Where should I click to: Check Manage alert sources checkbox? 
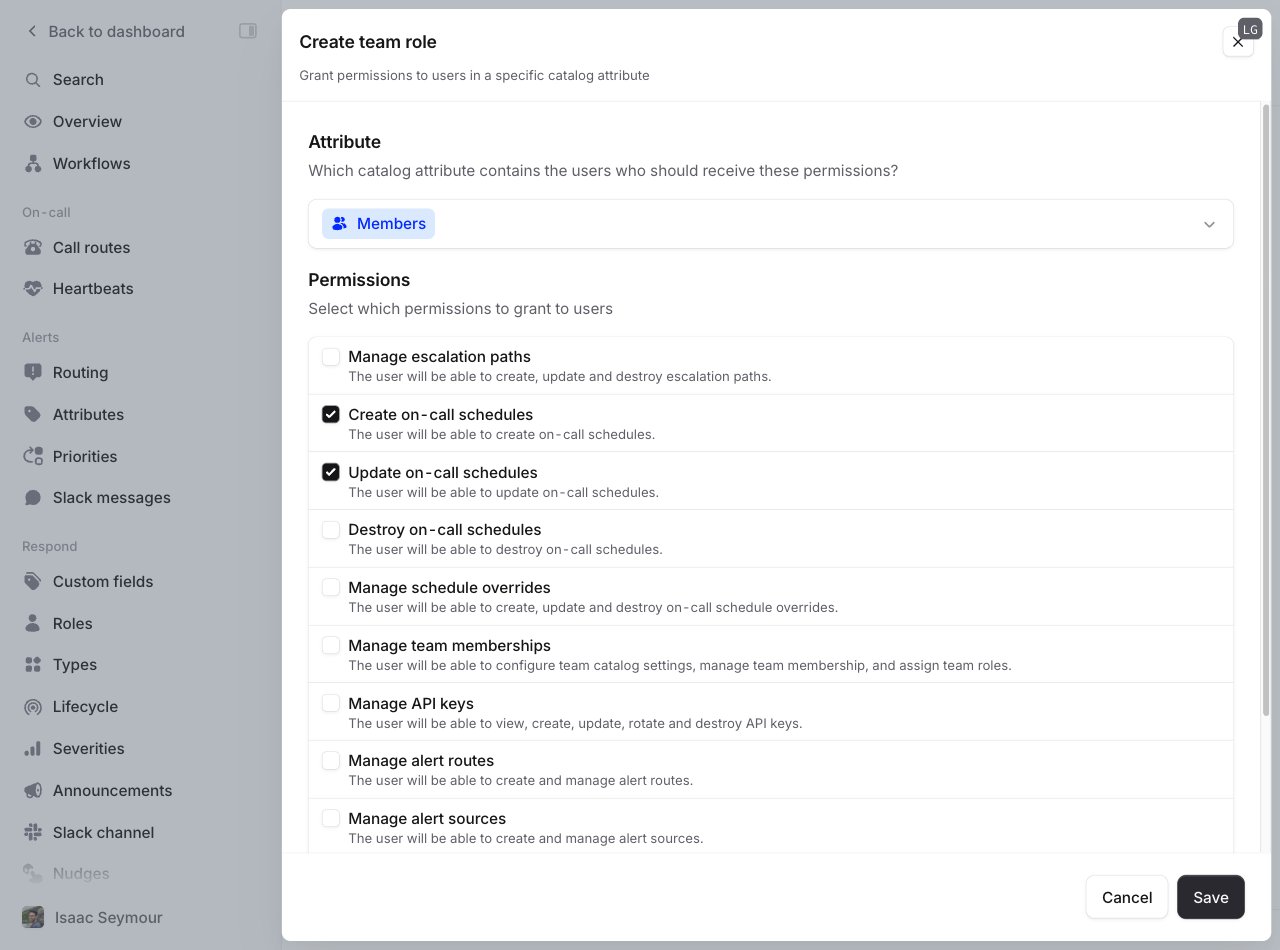click(x=331, y=819)
